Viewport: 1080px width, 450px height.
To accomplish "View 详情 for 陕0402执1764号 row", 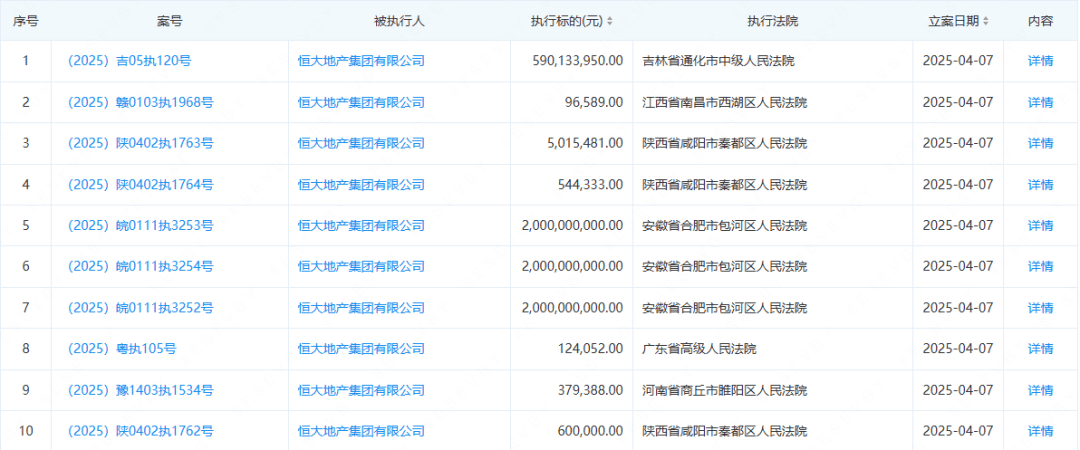I will tap(1040, 185).
